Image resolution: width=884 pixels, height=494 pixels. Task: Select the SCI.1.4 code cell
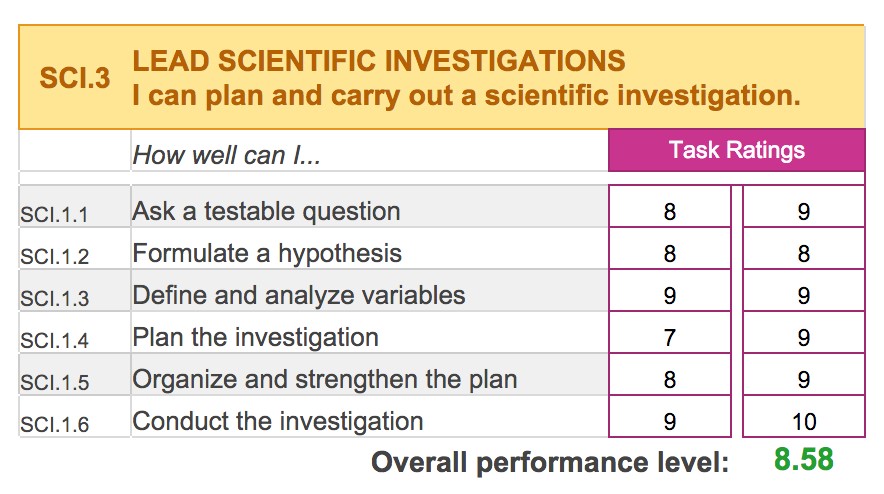pyautogui.click(x=75, y=333)
